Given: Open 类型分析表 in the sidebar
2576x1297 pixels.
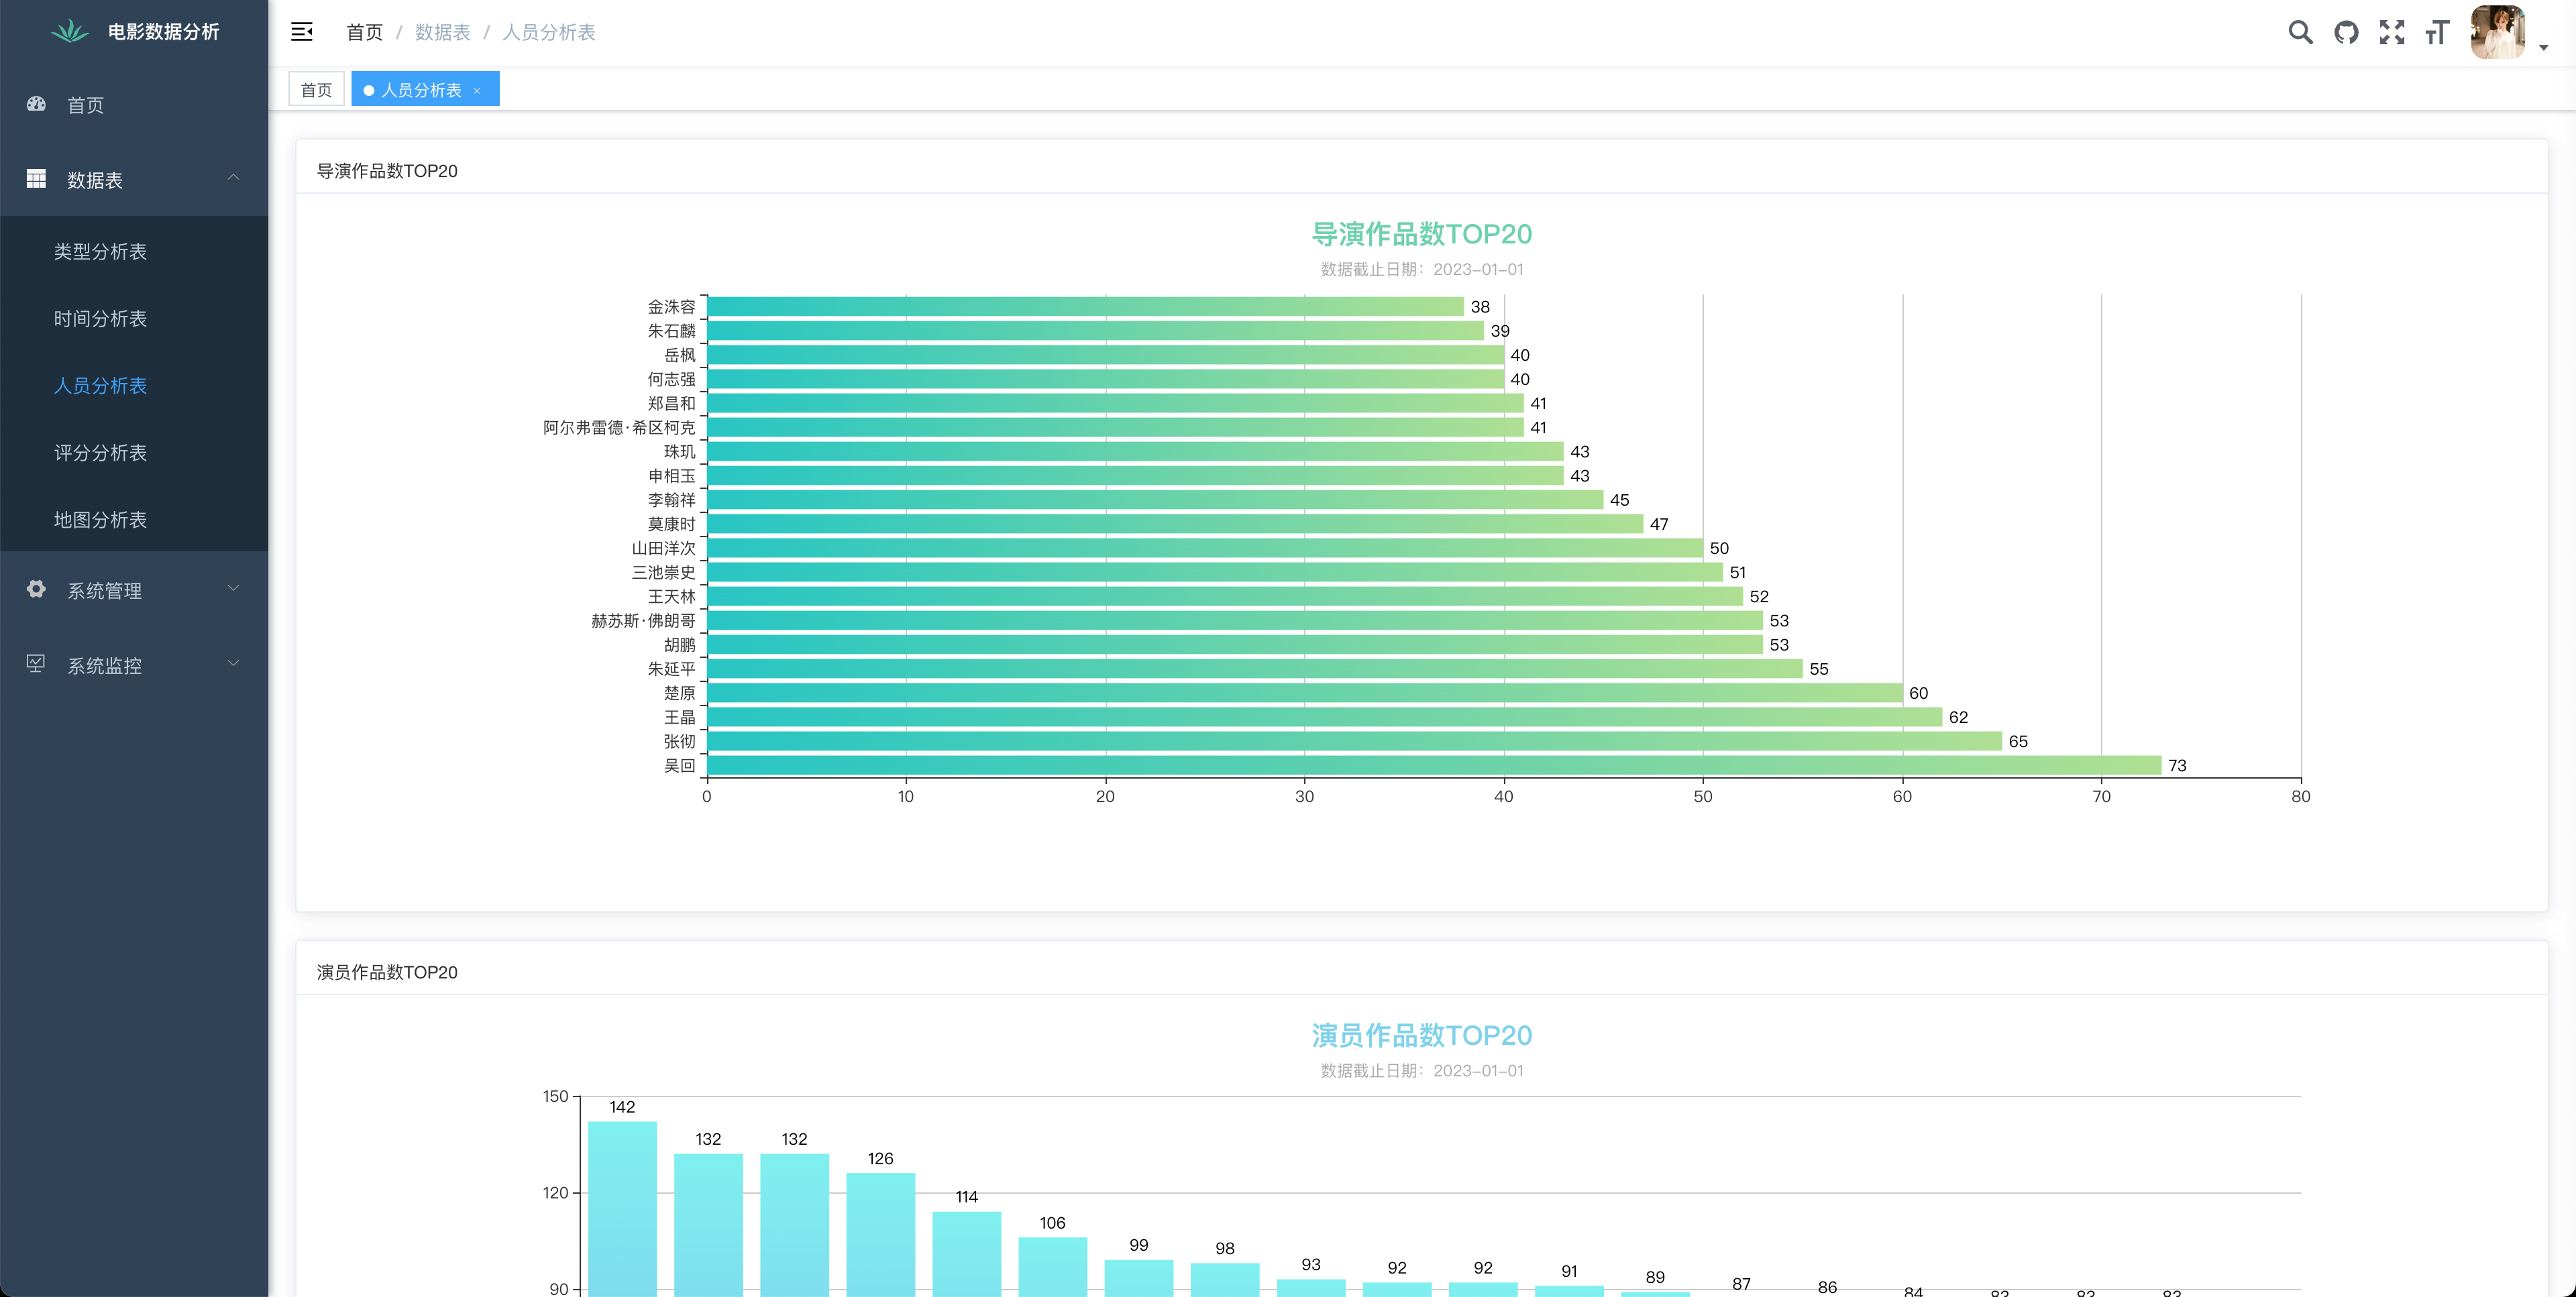Looking at the screenshot, I should [x=134, y=251].
